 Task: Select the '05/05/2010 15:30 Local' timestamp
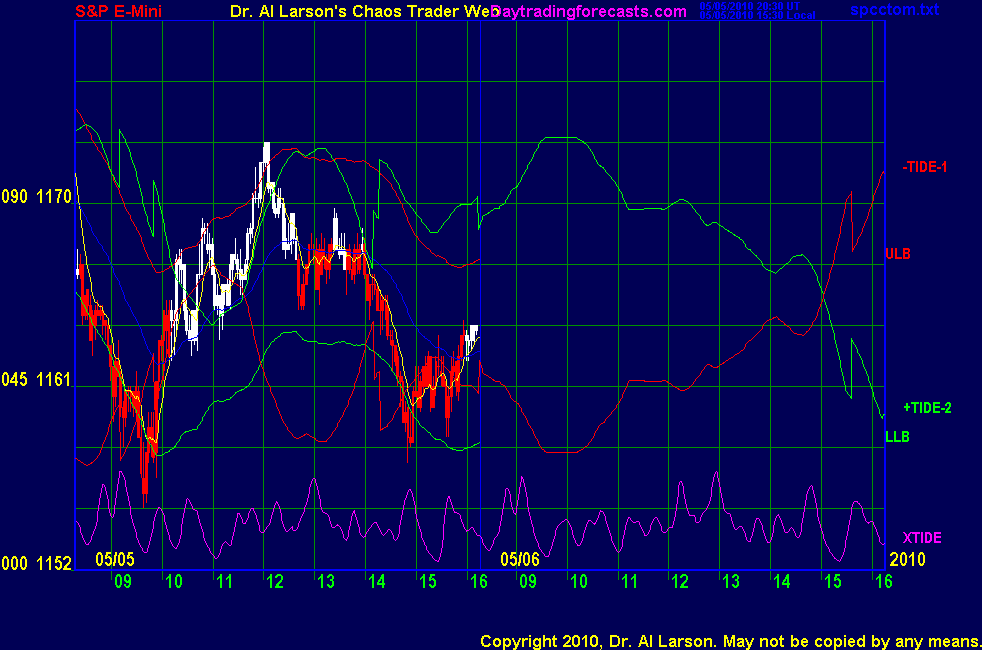coord(758,15)
